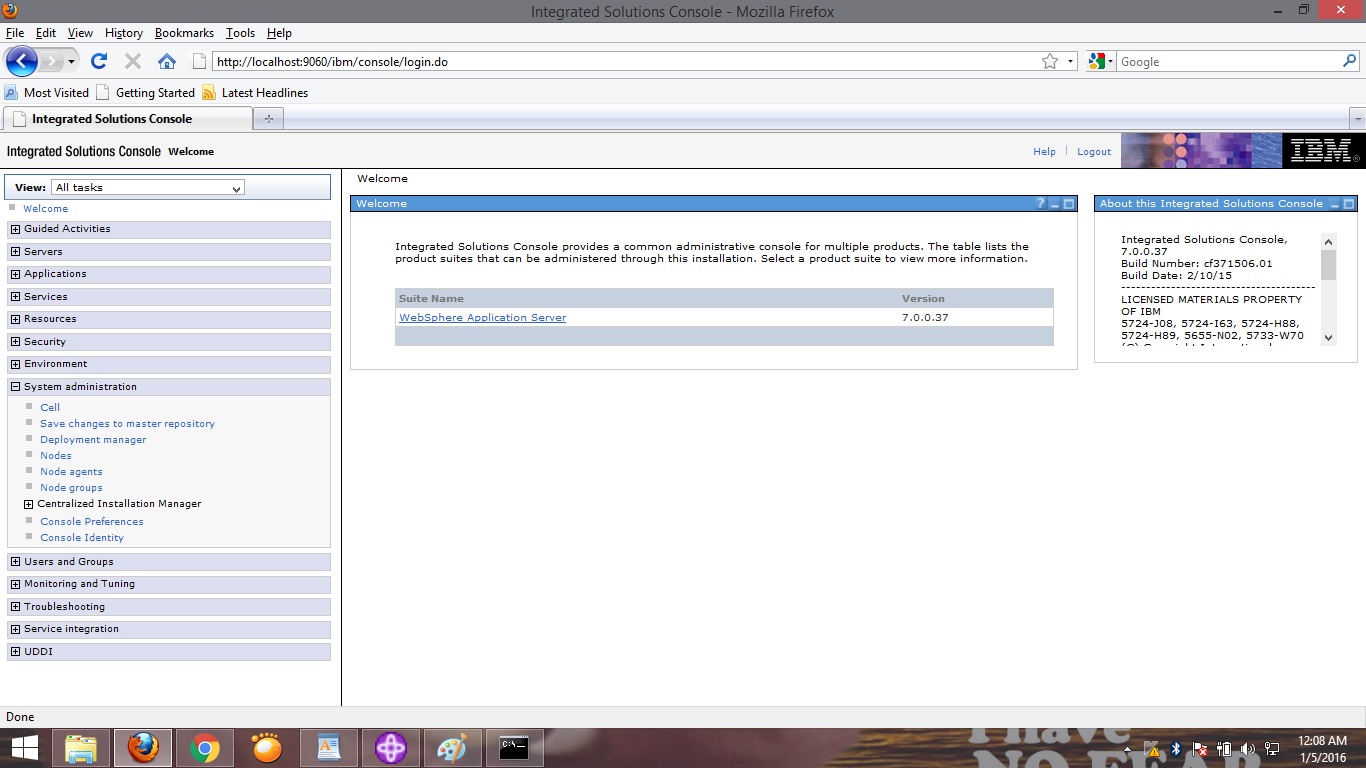Reload the current page
The width and height of the screenshot is (1366, 768).
click(98, 61)
